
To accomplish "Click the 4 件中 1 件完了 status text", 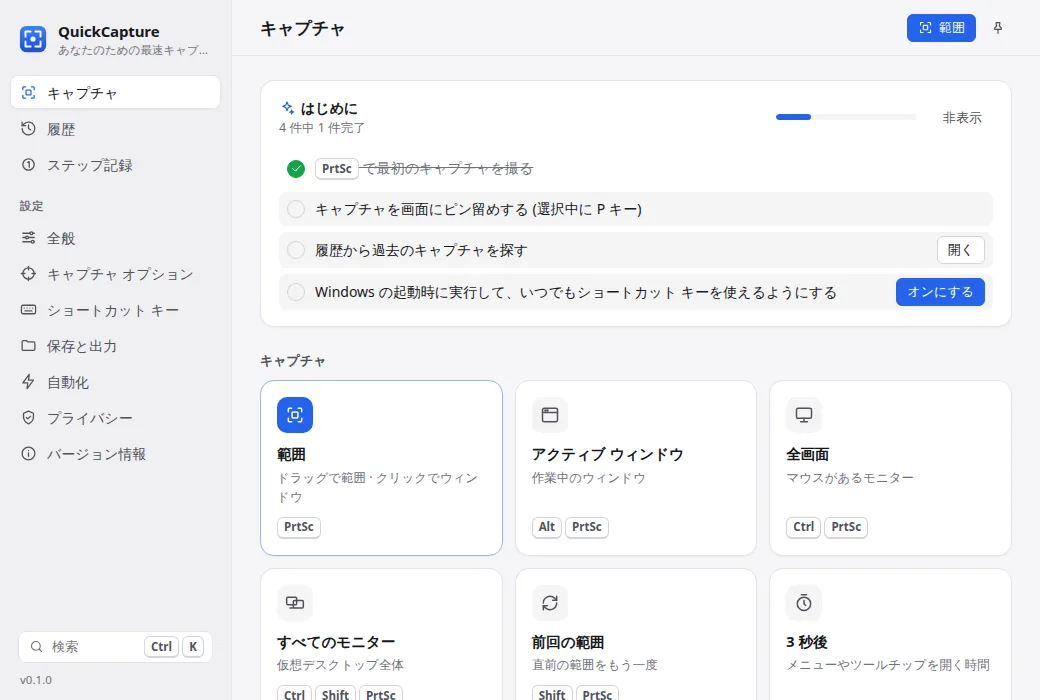I will coord(322,128).
